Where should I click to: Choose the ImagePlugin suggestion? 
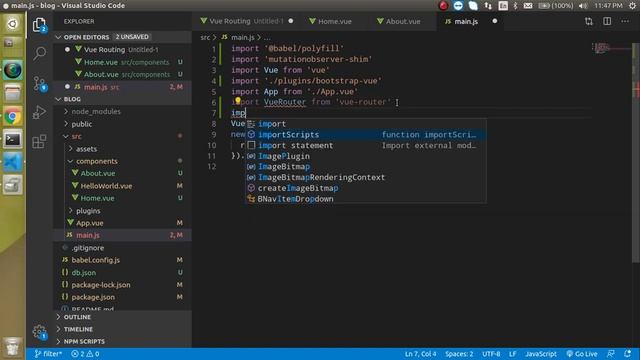point(366,156)
